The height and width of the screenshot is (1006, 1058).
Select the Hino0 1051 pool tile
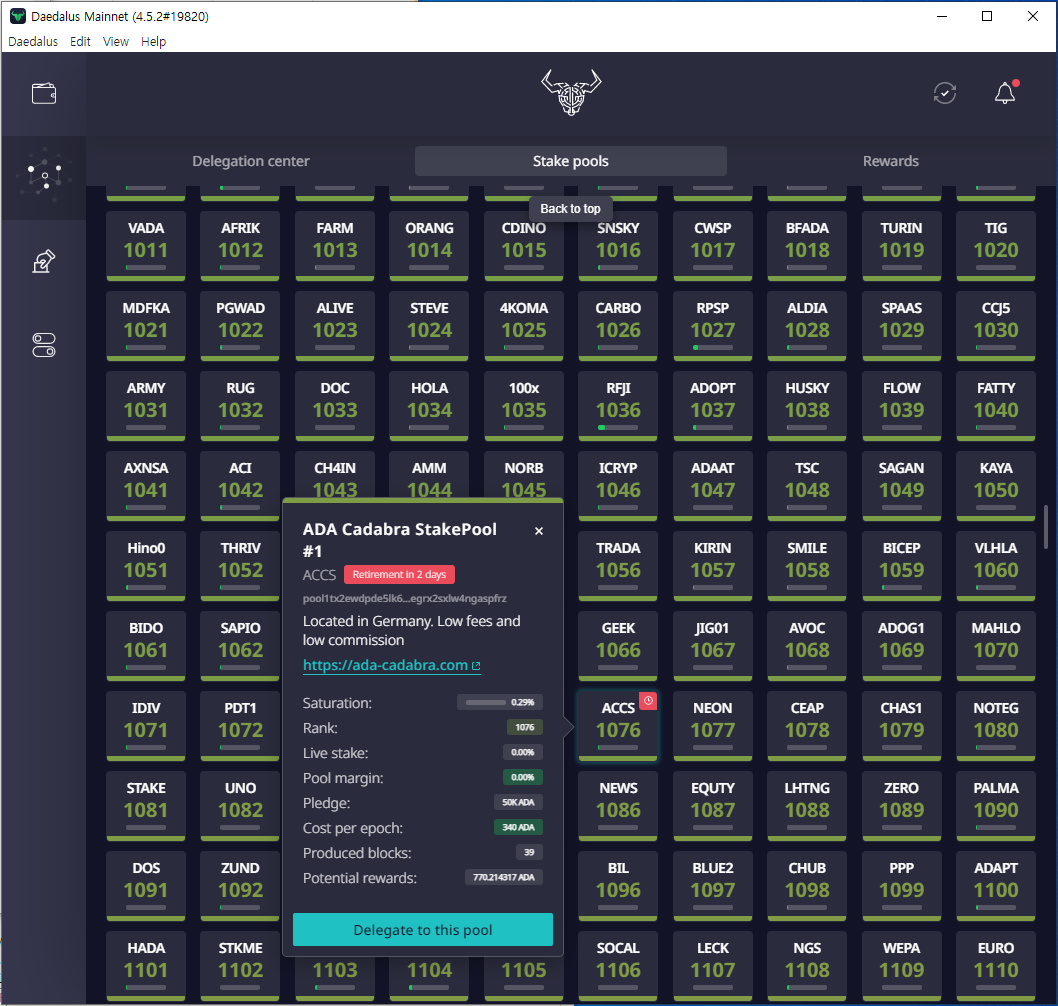pyautogui.click(x=146, y=566)
